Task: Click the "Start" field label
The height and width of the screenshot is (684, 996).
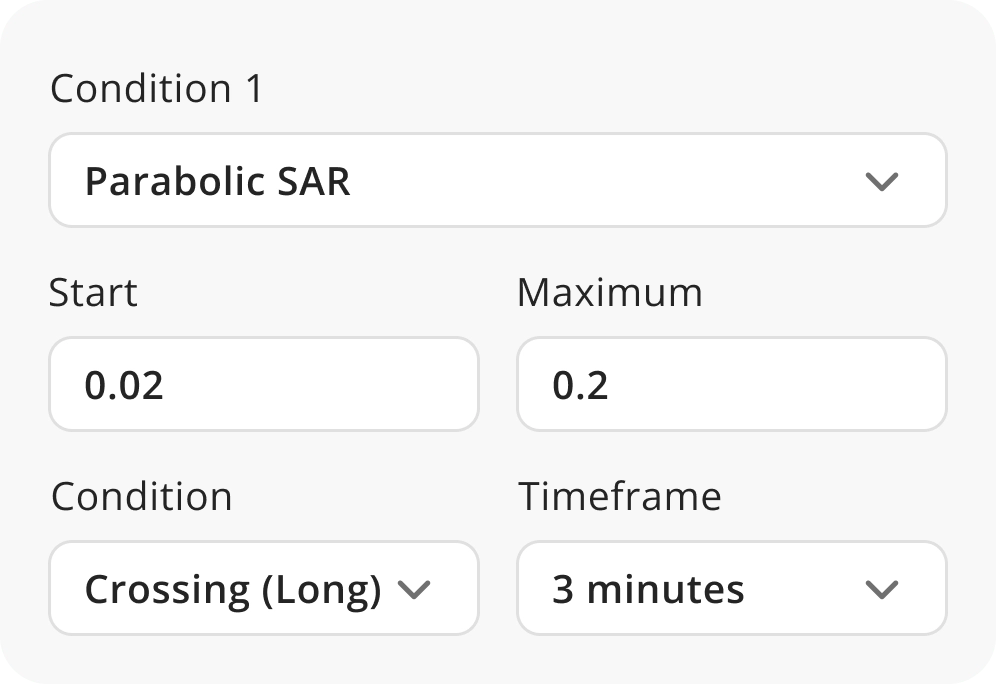Action: pos(93,293)
